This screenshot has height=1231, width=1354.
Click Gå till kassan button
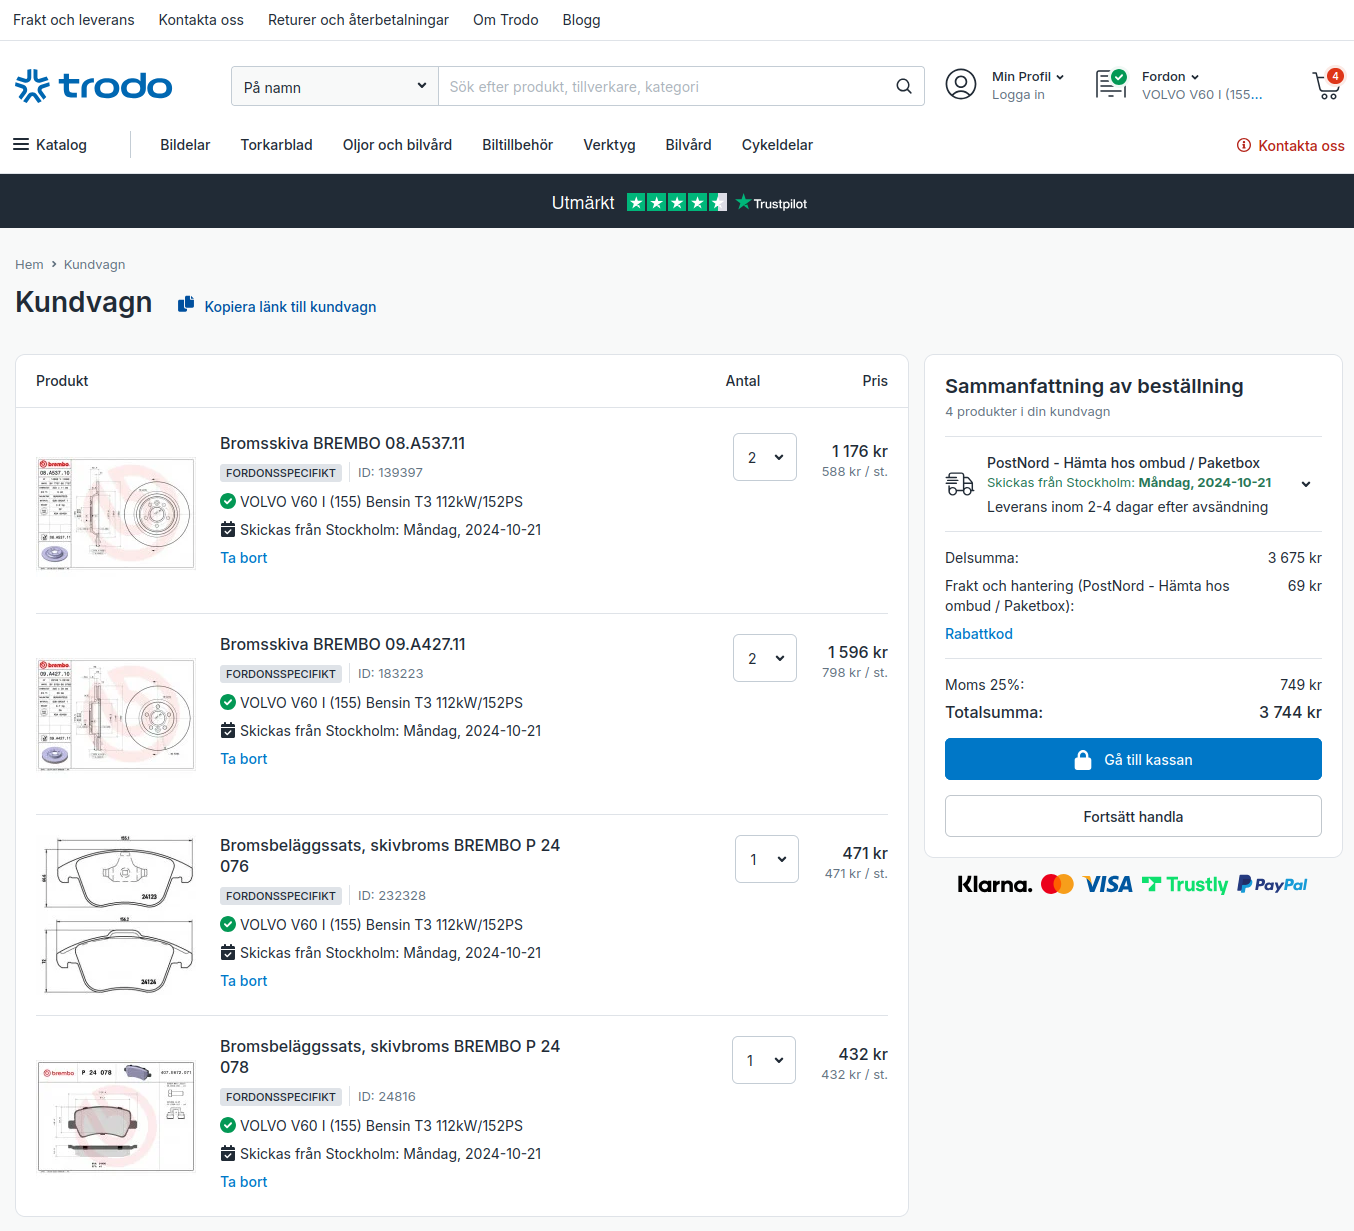coord(1133,759)
